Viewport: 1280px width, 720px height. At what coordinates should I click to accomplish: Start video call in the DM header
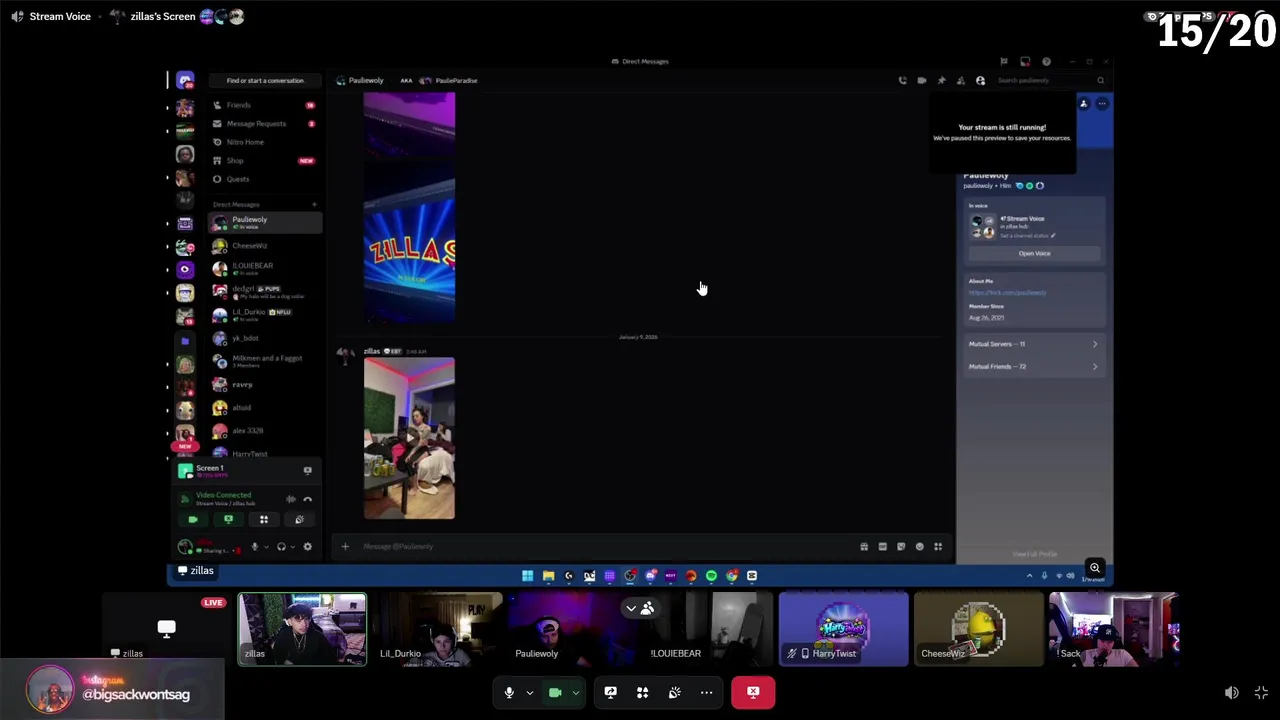point(922,81)
